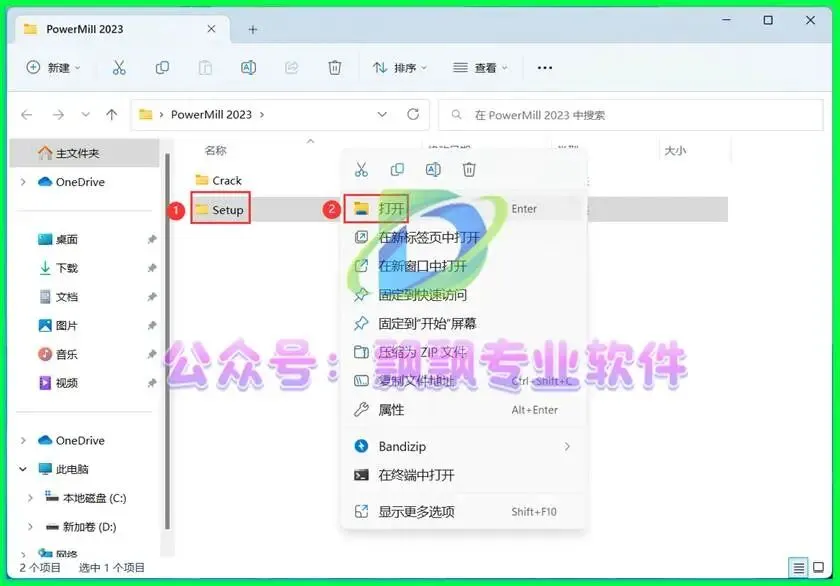Click the Paste icon in the top toolbar
This screenshot has width=840, height=586.
coord(205,67)
